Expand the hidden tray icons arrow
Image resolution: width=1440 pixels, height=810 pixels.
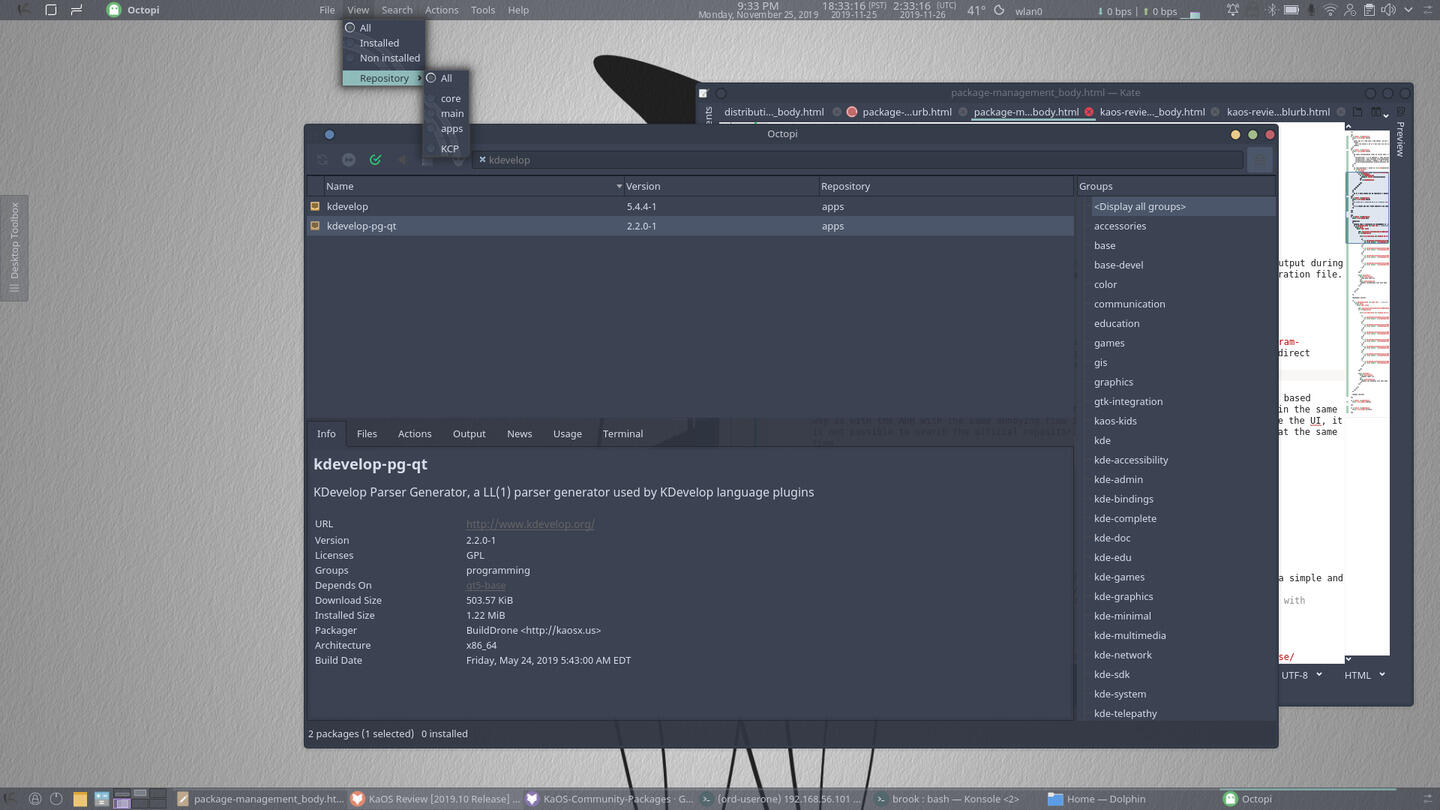[1408, 10]
